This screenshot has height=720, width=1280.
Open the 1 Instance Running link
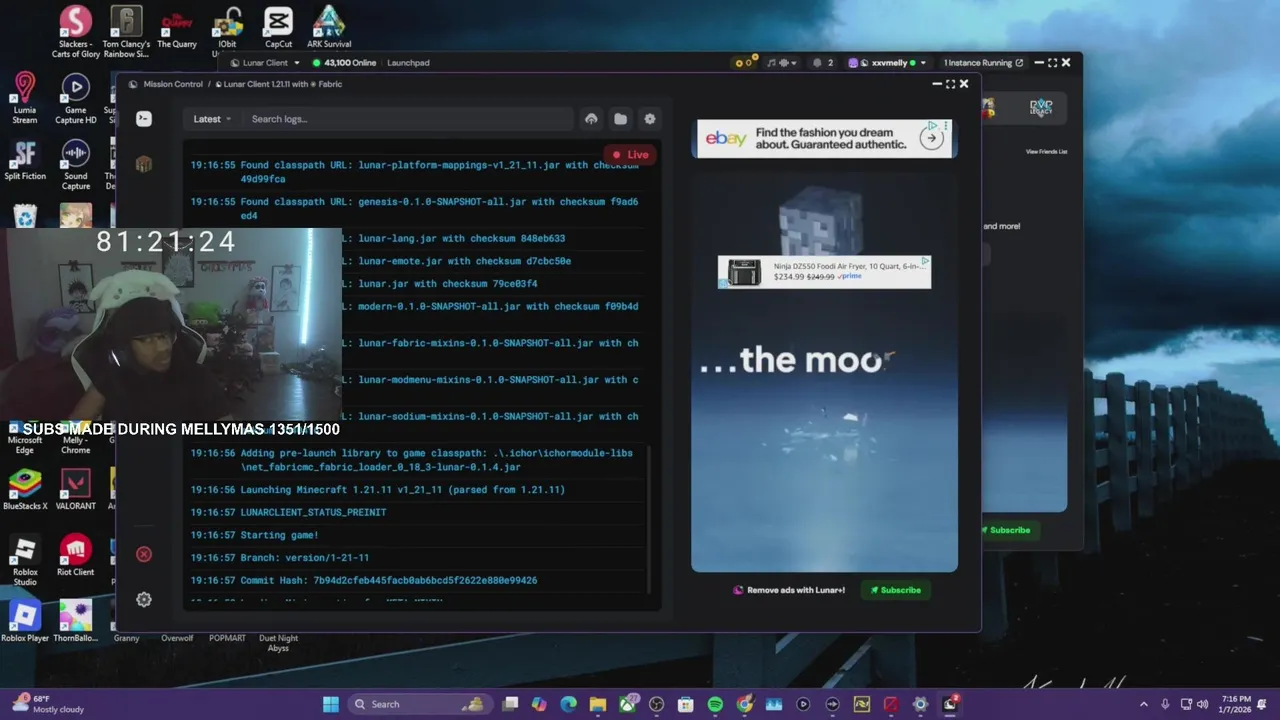tap(983, 63)
